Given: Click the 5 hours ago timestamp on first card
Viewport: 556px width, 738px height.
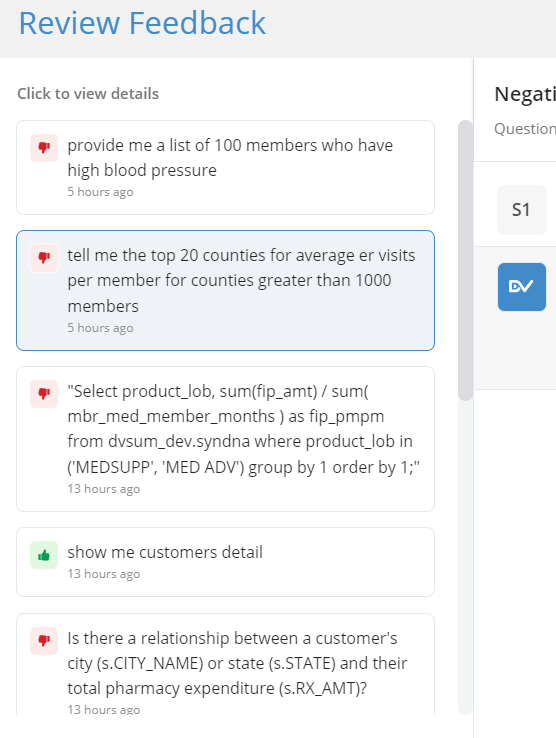Looking at the screenshot, I should (x=100, y=192).
